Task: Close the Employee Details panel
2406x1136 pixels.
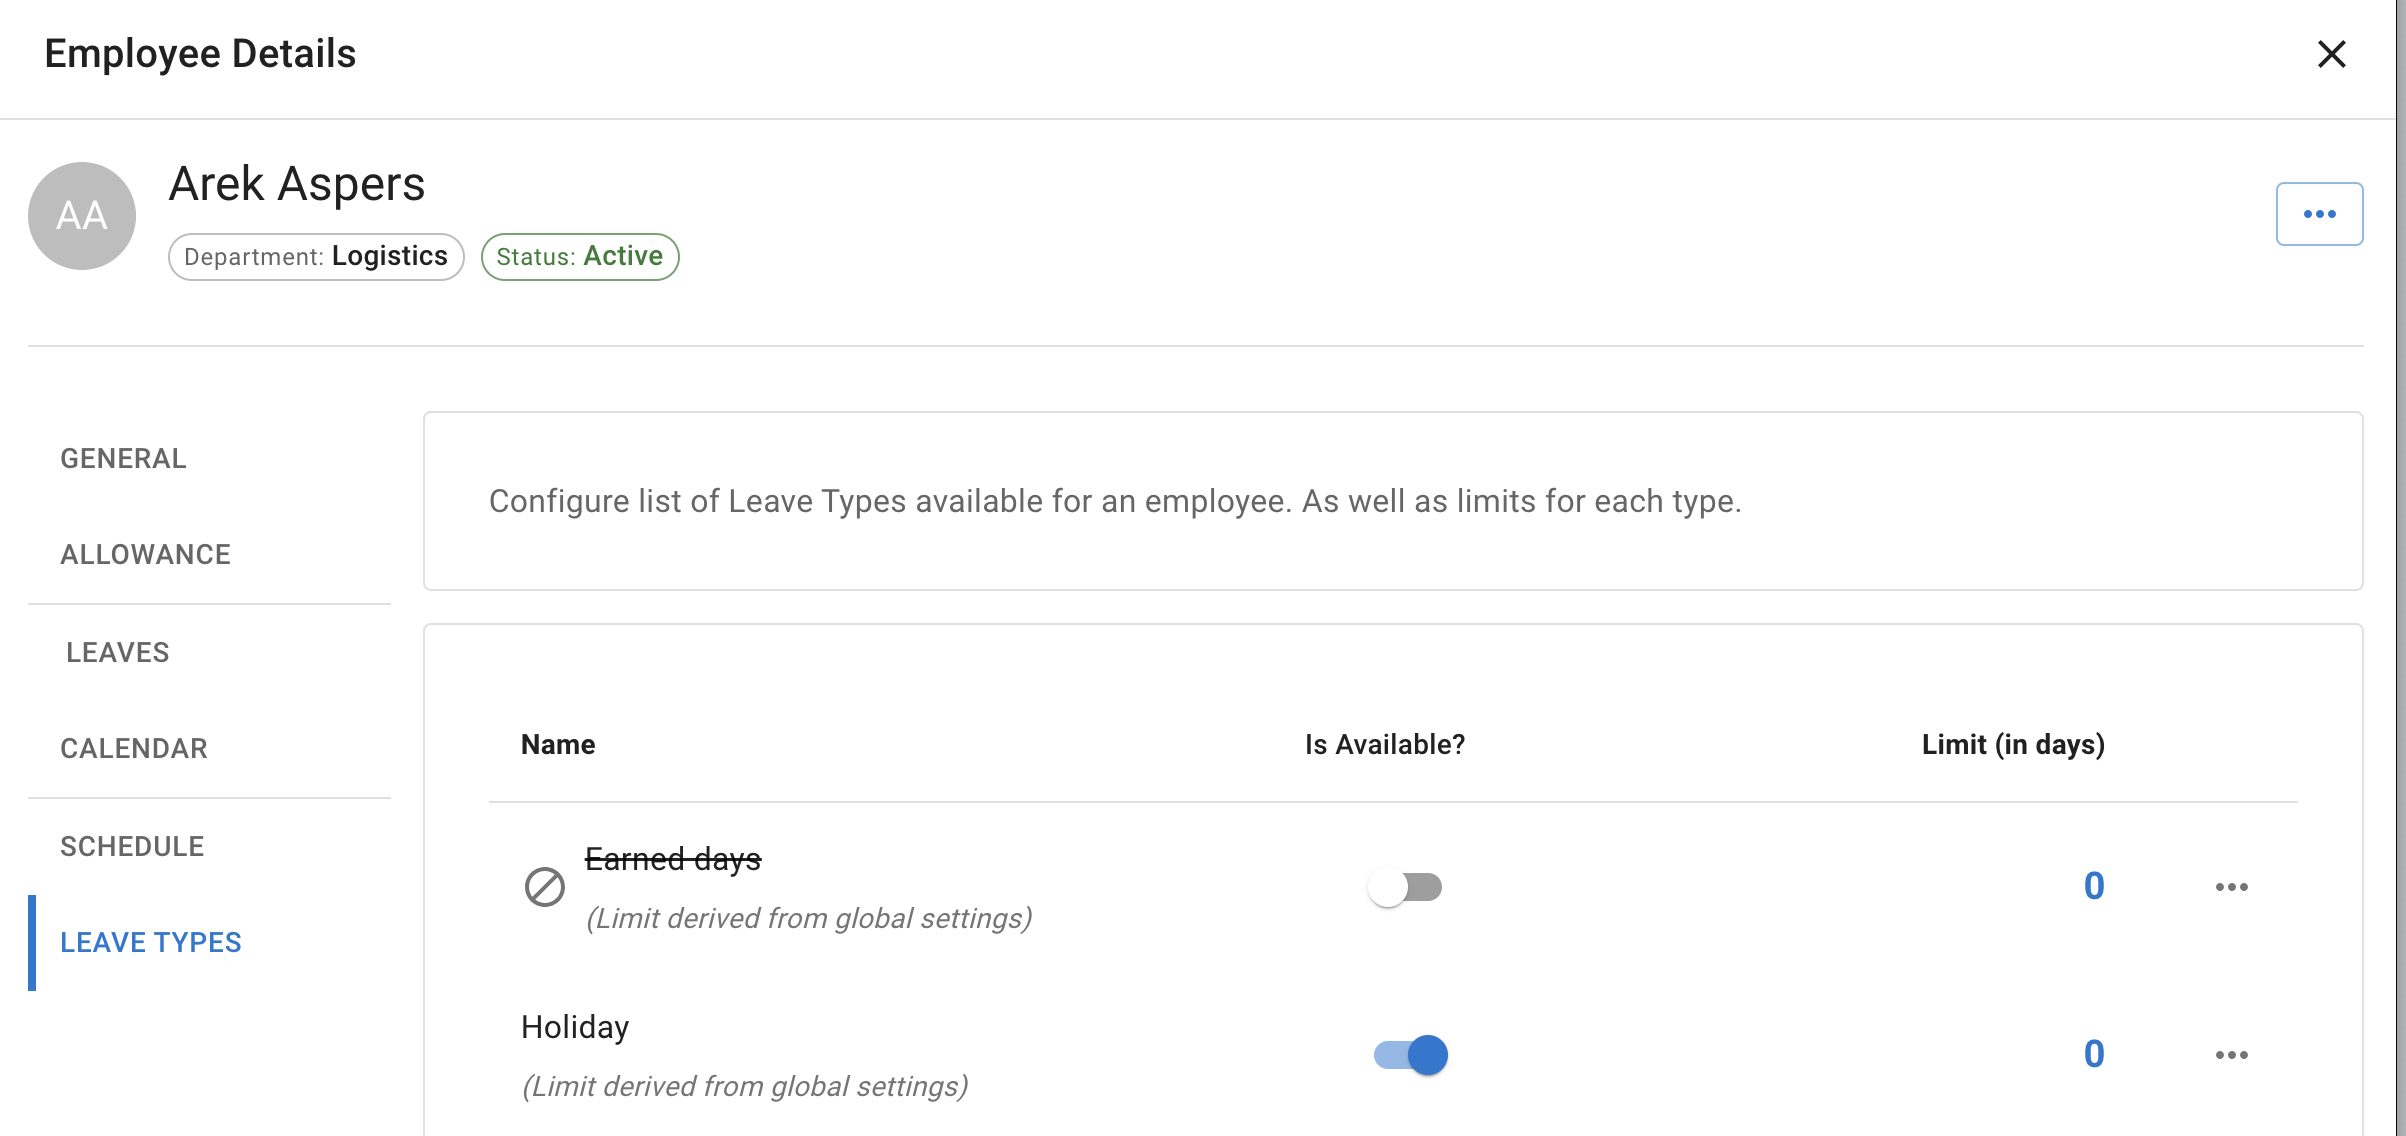Action: click(2332, 55)
